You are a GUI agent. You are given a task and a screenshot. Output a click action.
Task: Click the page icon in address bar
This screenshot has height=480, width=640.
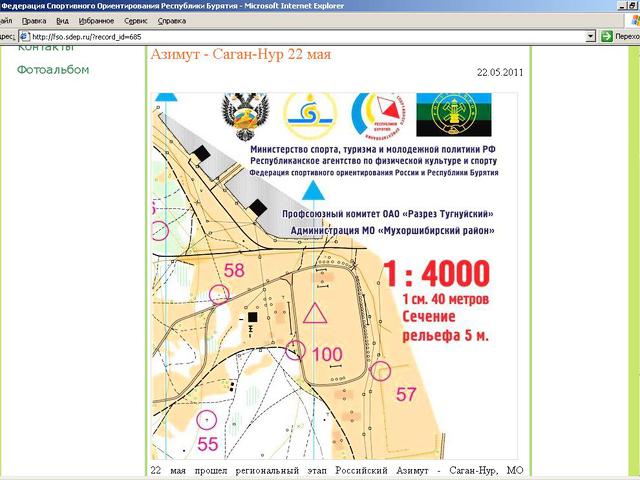pyautogui.click(x=24, y=37)
